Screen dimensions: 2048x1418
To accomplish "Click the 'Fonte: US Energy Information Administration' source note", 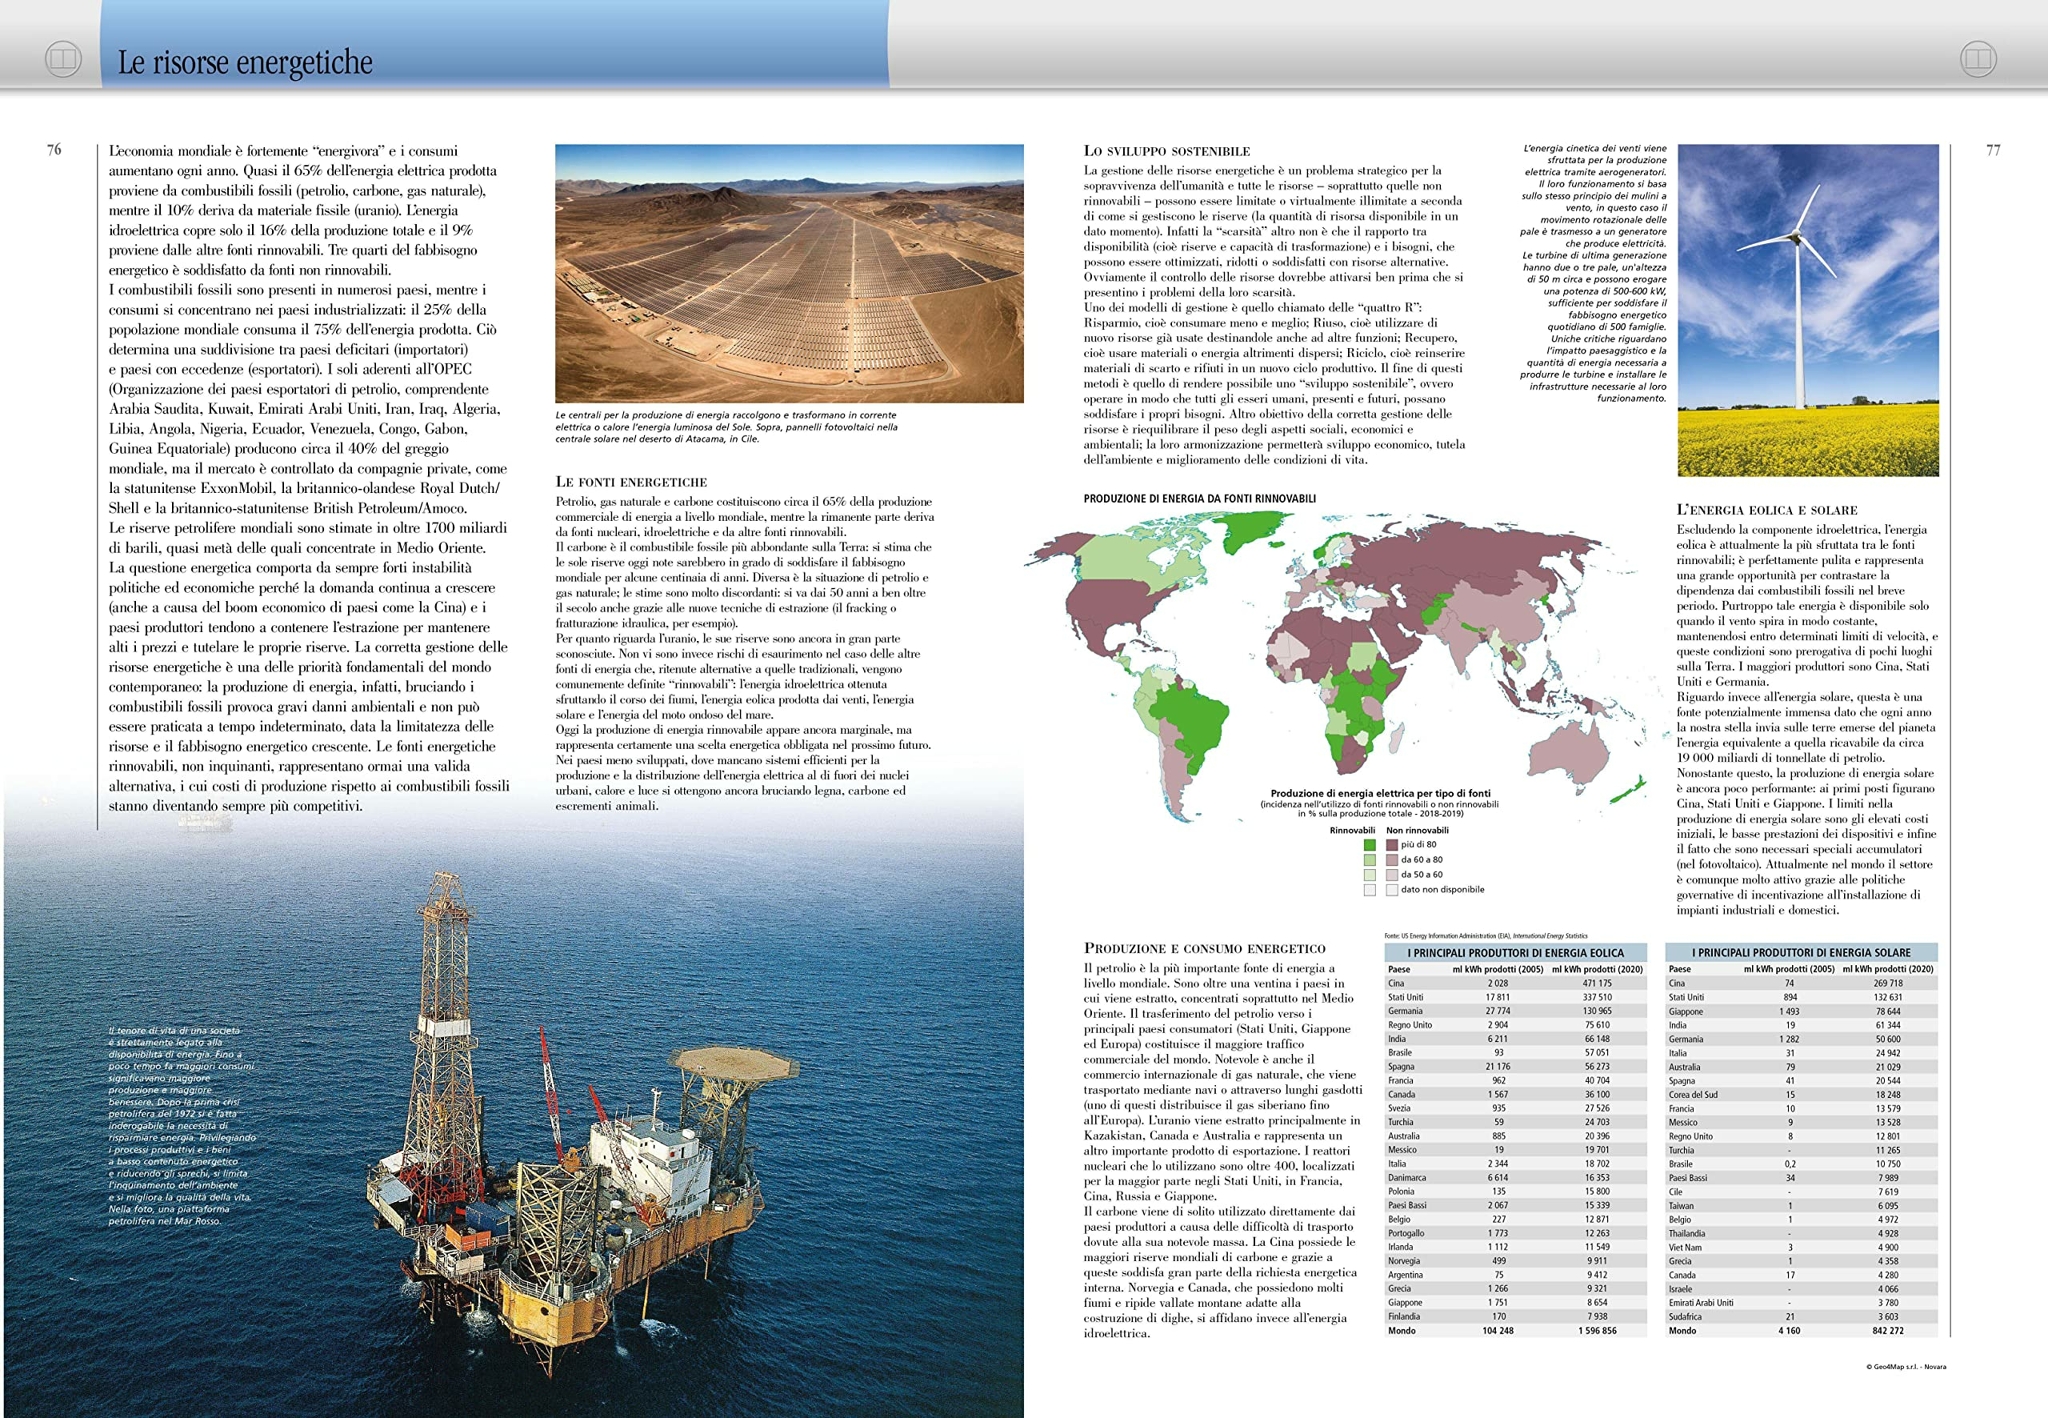I will click(1485, 936).
